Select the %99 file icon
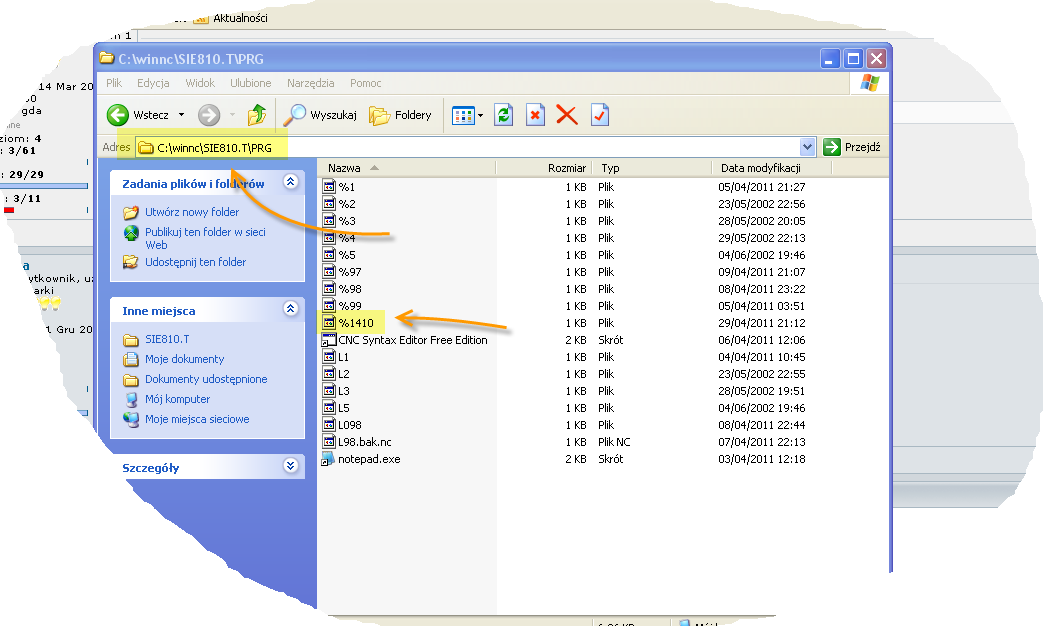 click(x=329, y=306)
